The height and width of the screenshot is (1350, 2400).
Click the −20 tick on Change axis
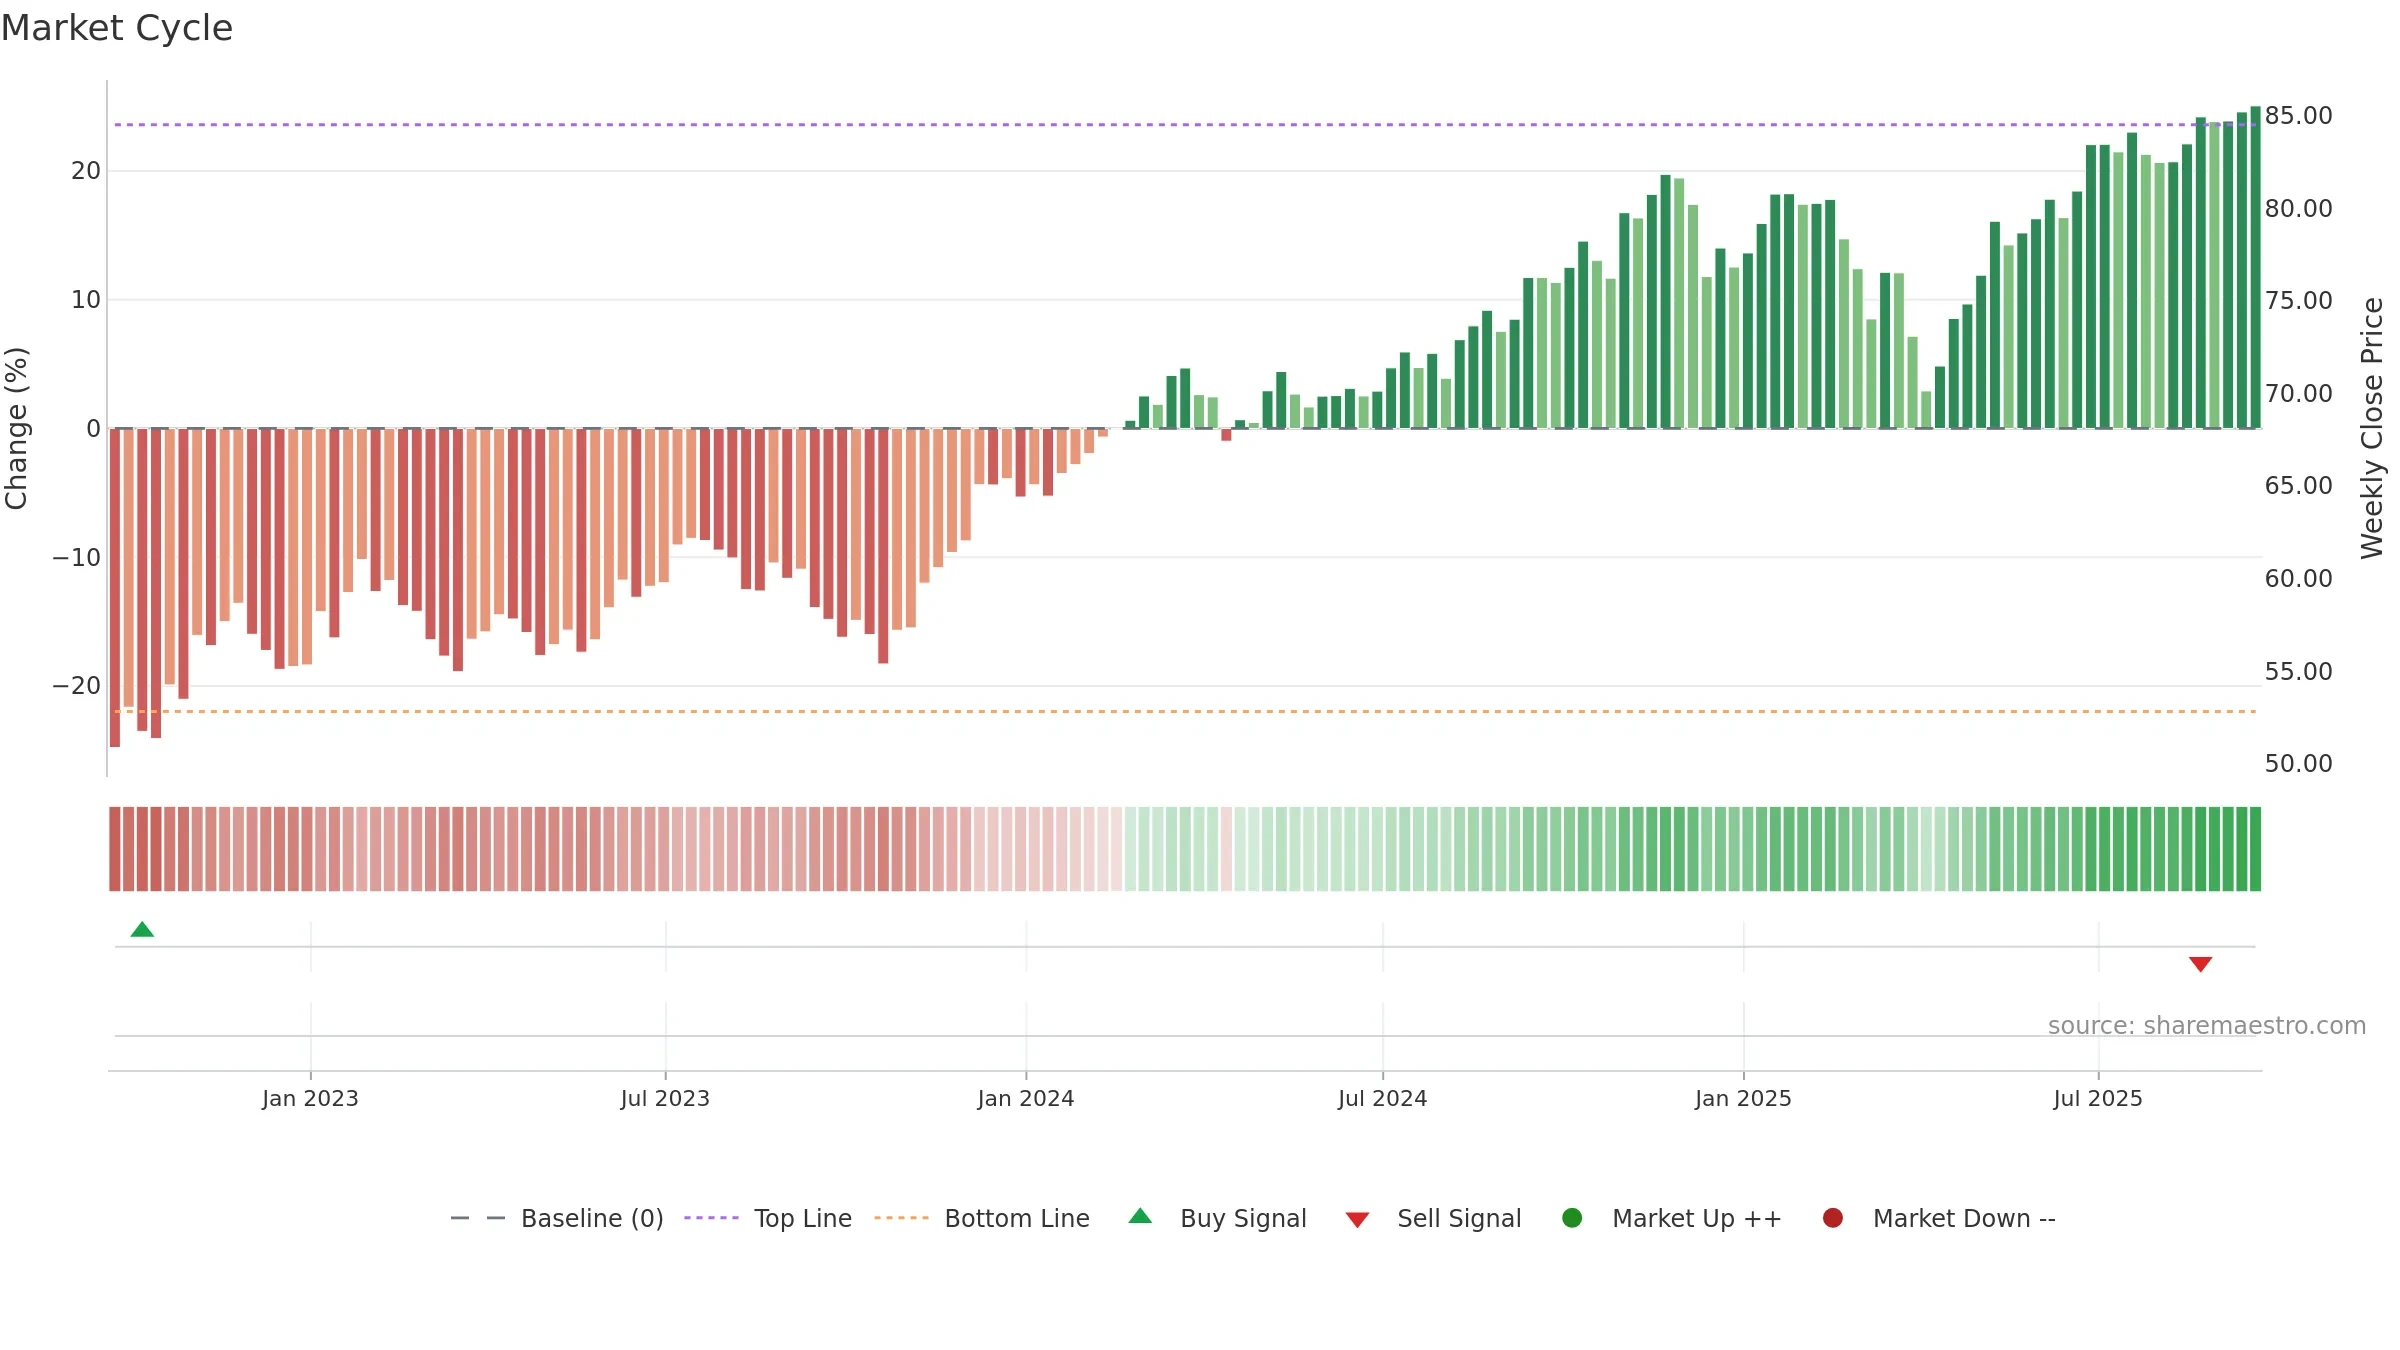[77, 686]
